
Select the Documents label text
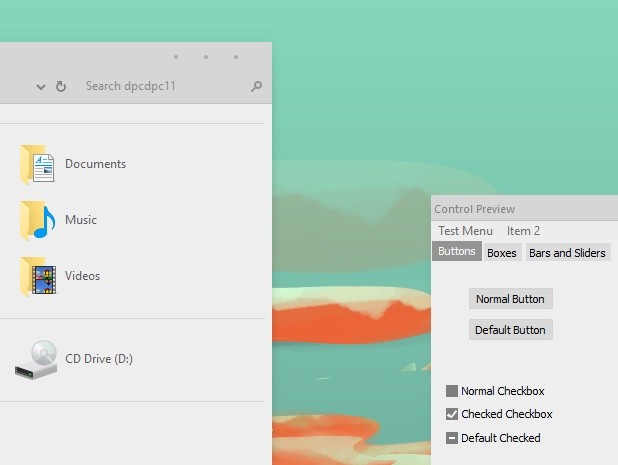point(95,164)
